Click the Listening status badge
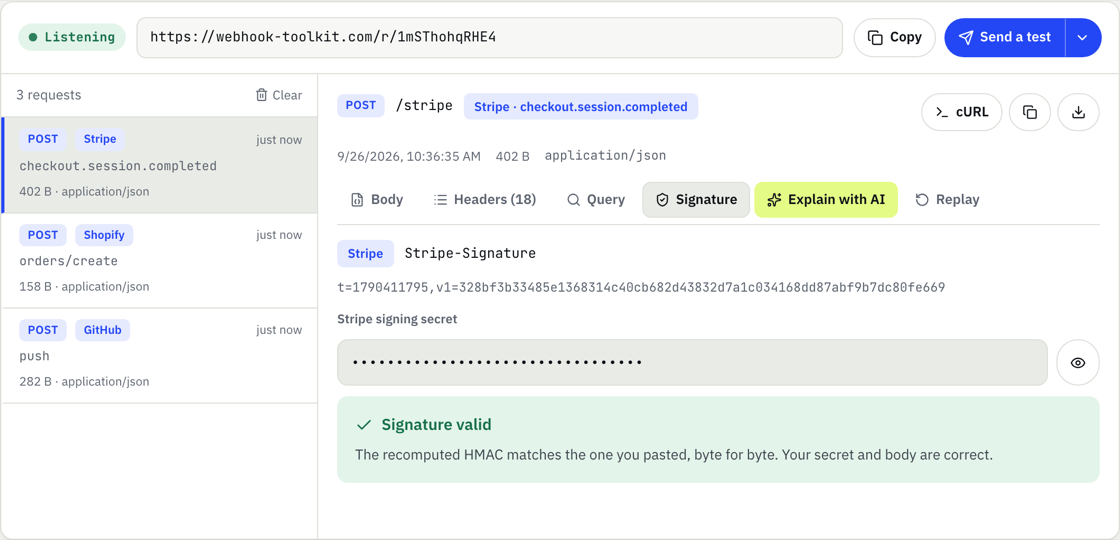The width and height of the screenshot is (1120, 540). tap(72, 37)
